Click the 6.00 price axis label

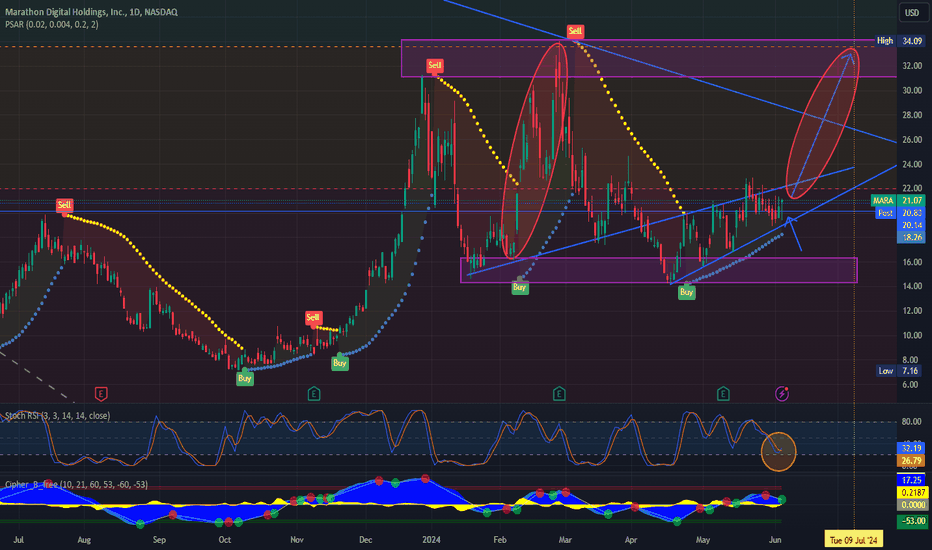coord(912,384)
